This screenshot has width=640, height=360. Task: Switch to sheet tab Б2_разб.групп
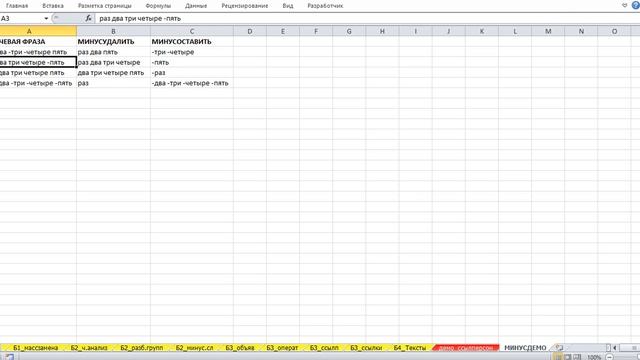(142, 348)
